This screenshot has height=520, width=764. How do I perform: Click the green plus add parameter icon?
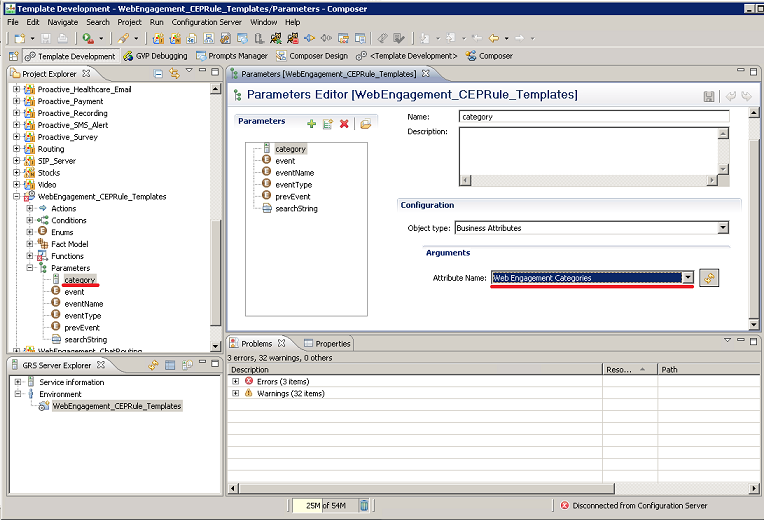pyautogui.click(x=312, y=124)
